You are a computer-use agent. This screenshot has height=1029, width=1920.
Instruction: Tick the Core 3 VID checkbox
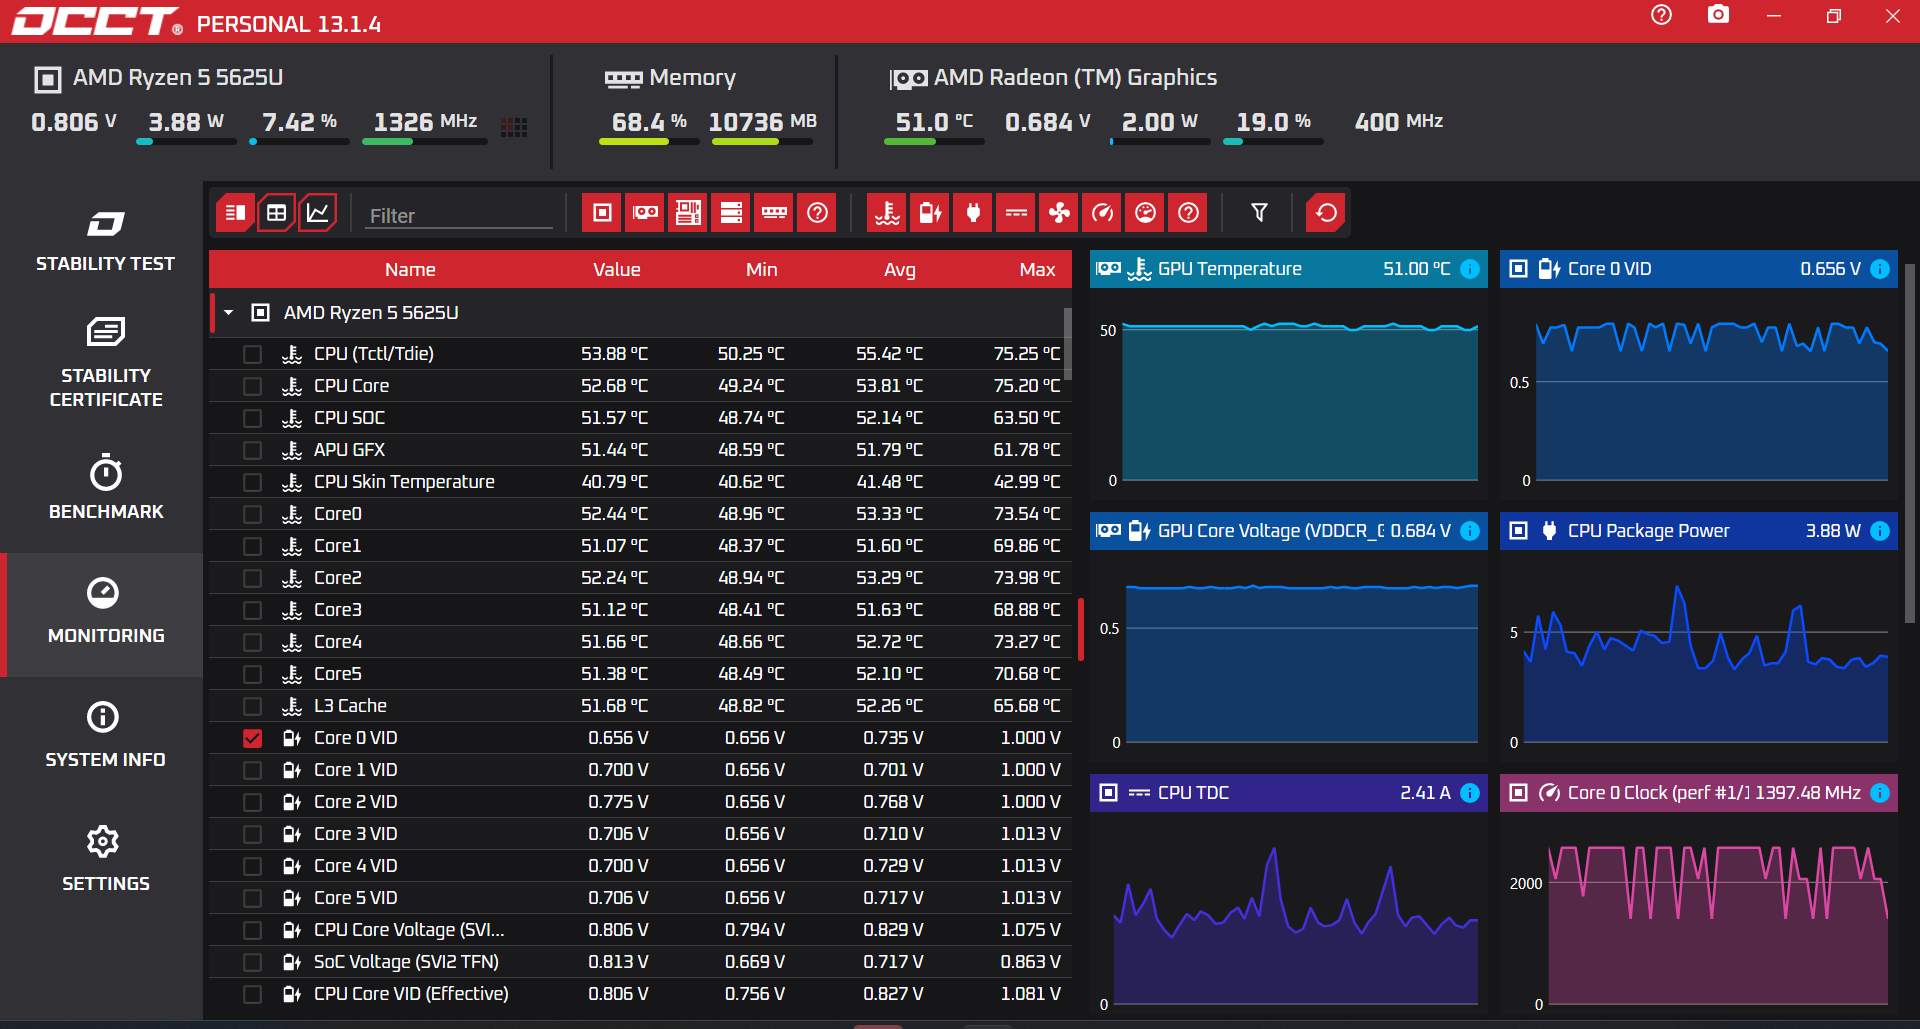(252, 834)
